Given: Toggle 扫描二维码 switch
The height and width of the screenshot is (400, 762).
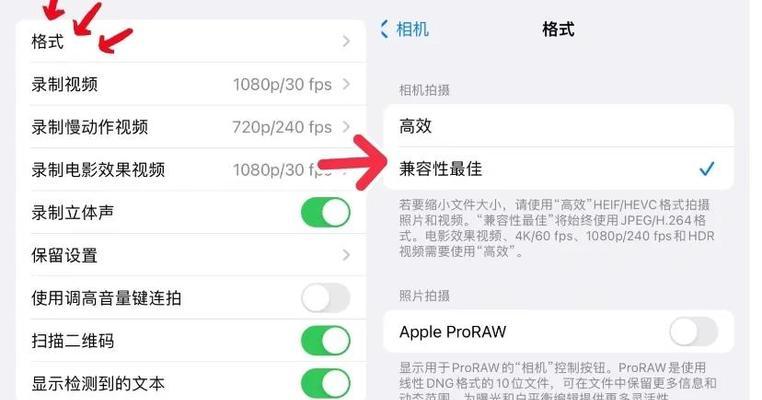Looking at the screenshot, I should tap(326, 341).
